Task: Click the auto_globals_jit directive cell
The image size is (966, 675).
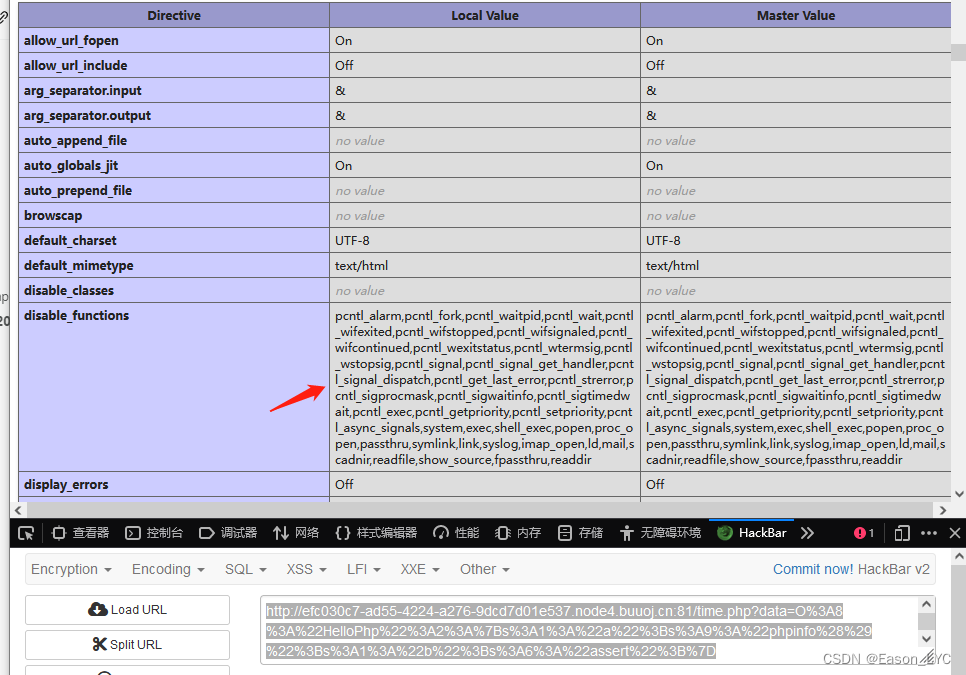Action: [x=174, y=166]
